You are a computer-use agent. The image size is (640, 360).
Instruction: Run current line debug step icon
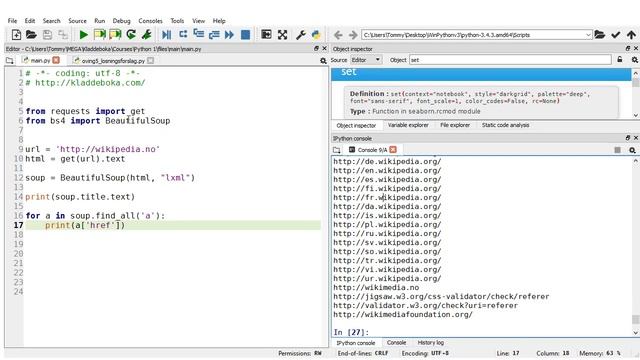[x=183, y=35]
